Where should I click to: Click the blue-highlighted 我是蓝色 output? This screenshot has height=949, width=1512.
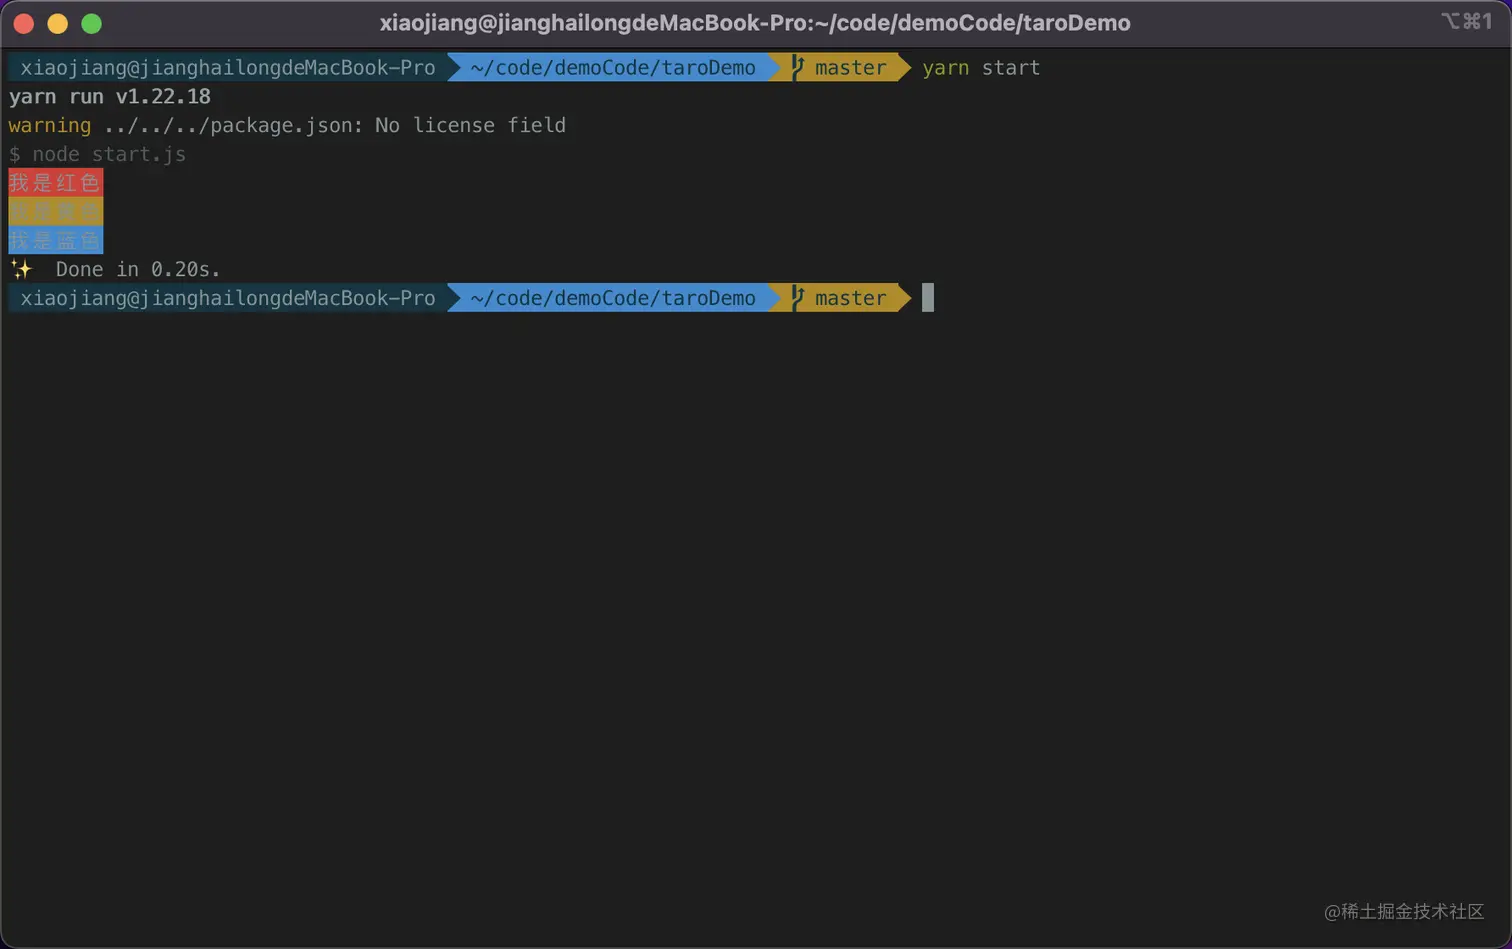point(56,240)
